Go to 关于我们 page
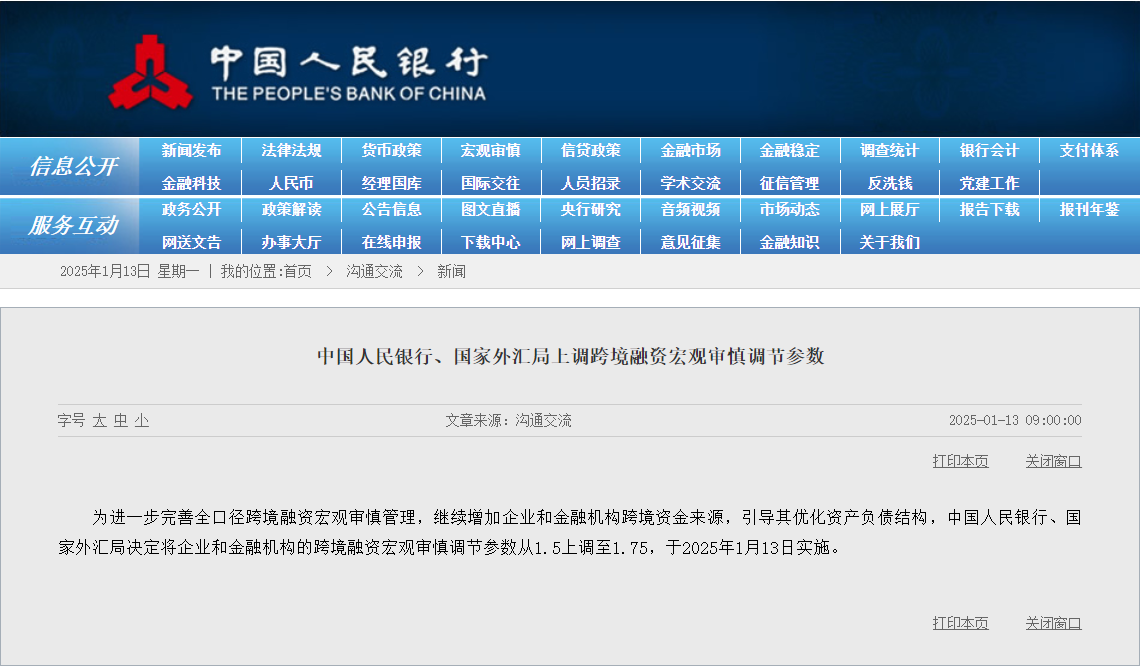1141x667 pixels. pyautogui.click(x=889, y=243)
